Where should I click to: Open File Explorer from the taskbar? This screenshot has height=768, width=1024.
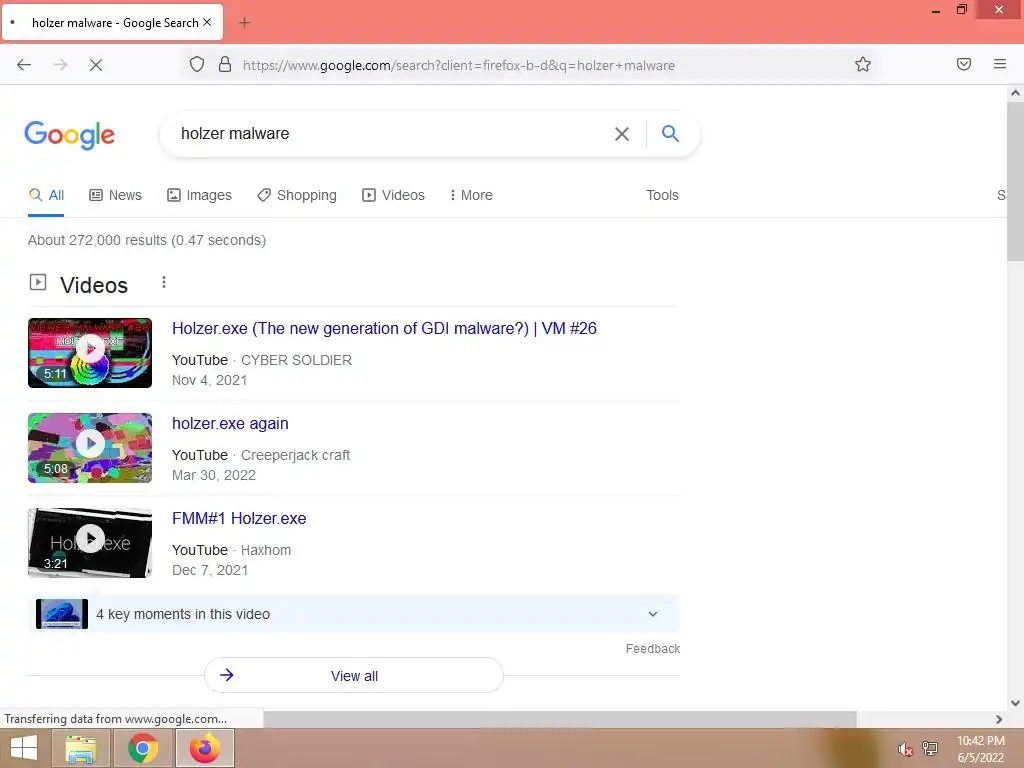[81, 748]
